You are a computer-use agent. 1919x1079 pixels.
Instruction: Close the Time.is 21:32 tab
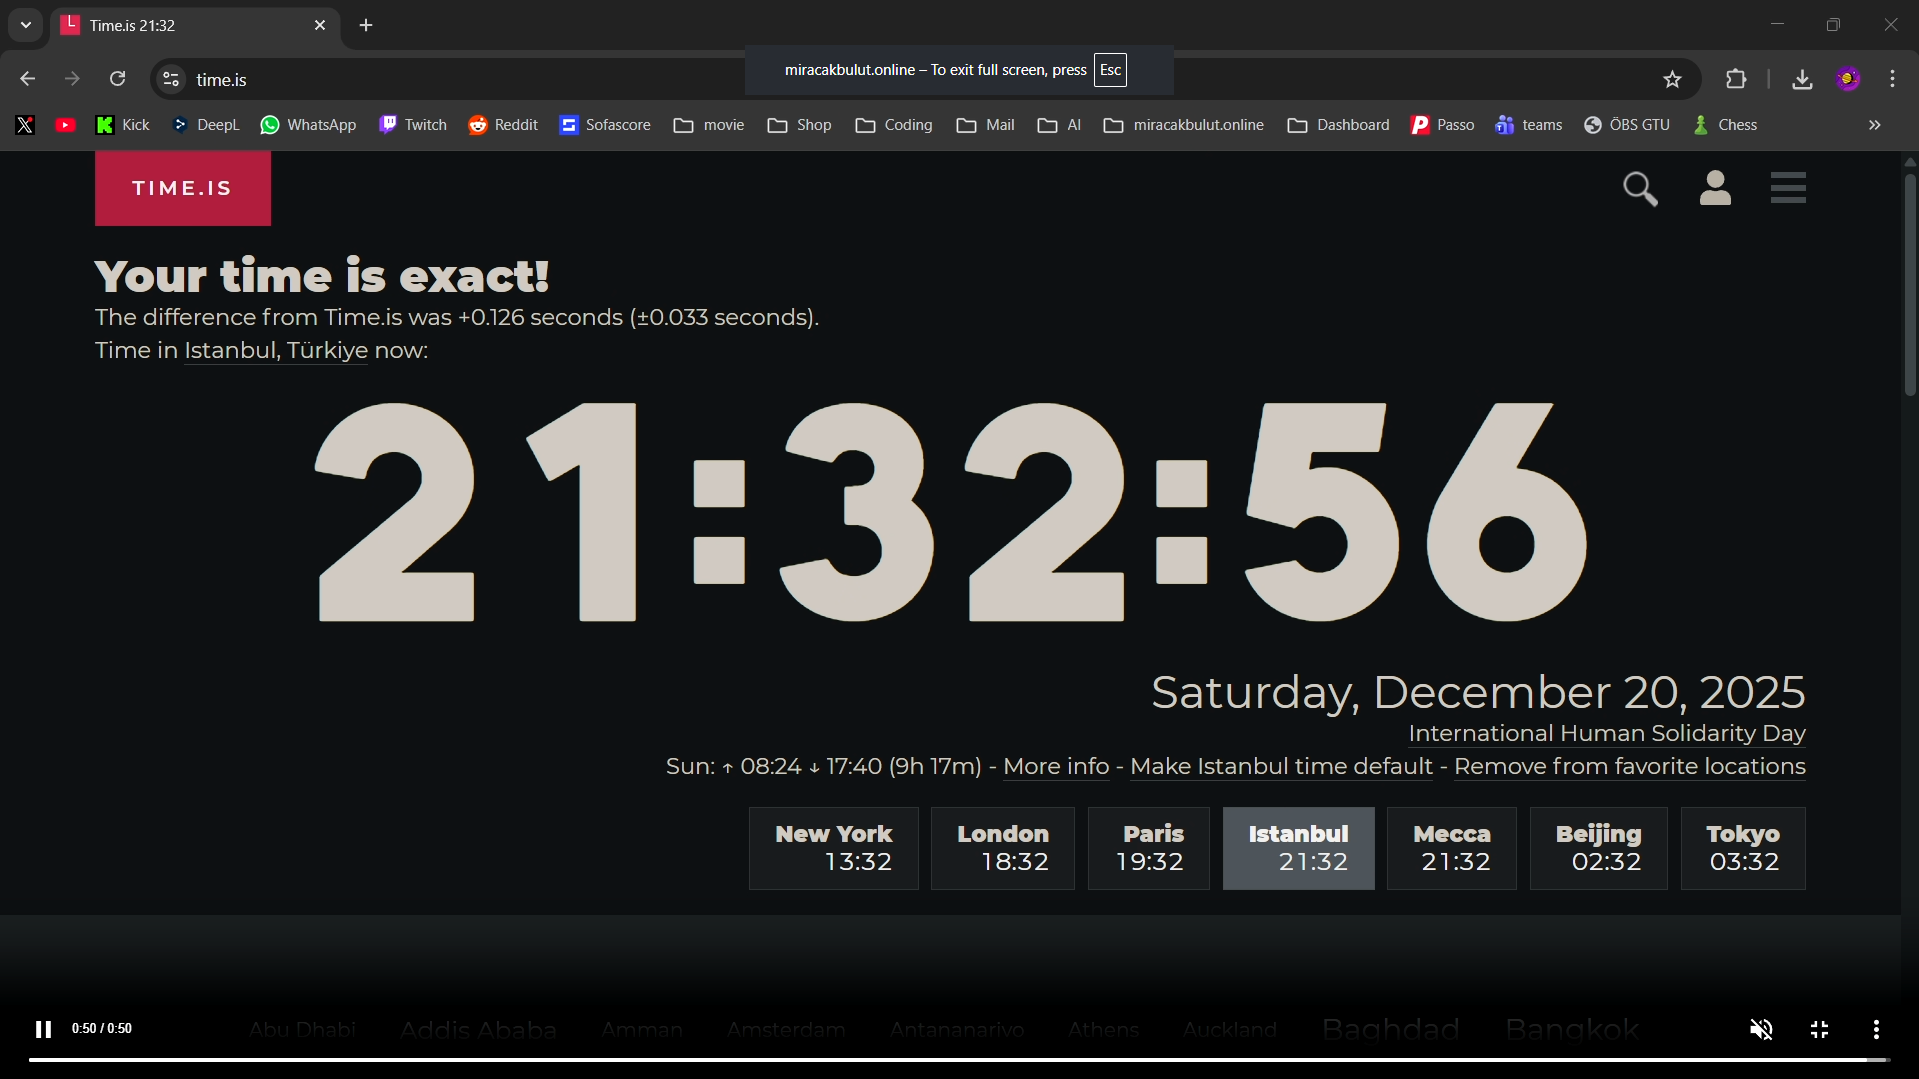320,26
